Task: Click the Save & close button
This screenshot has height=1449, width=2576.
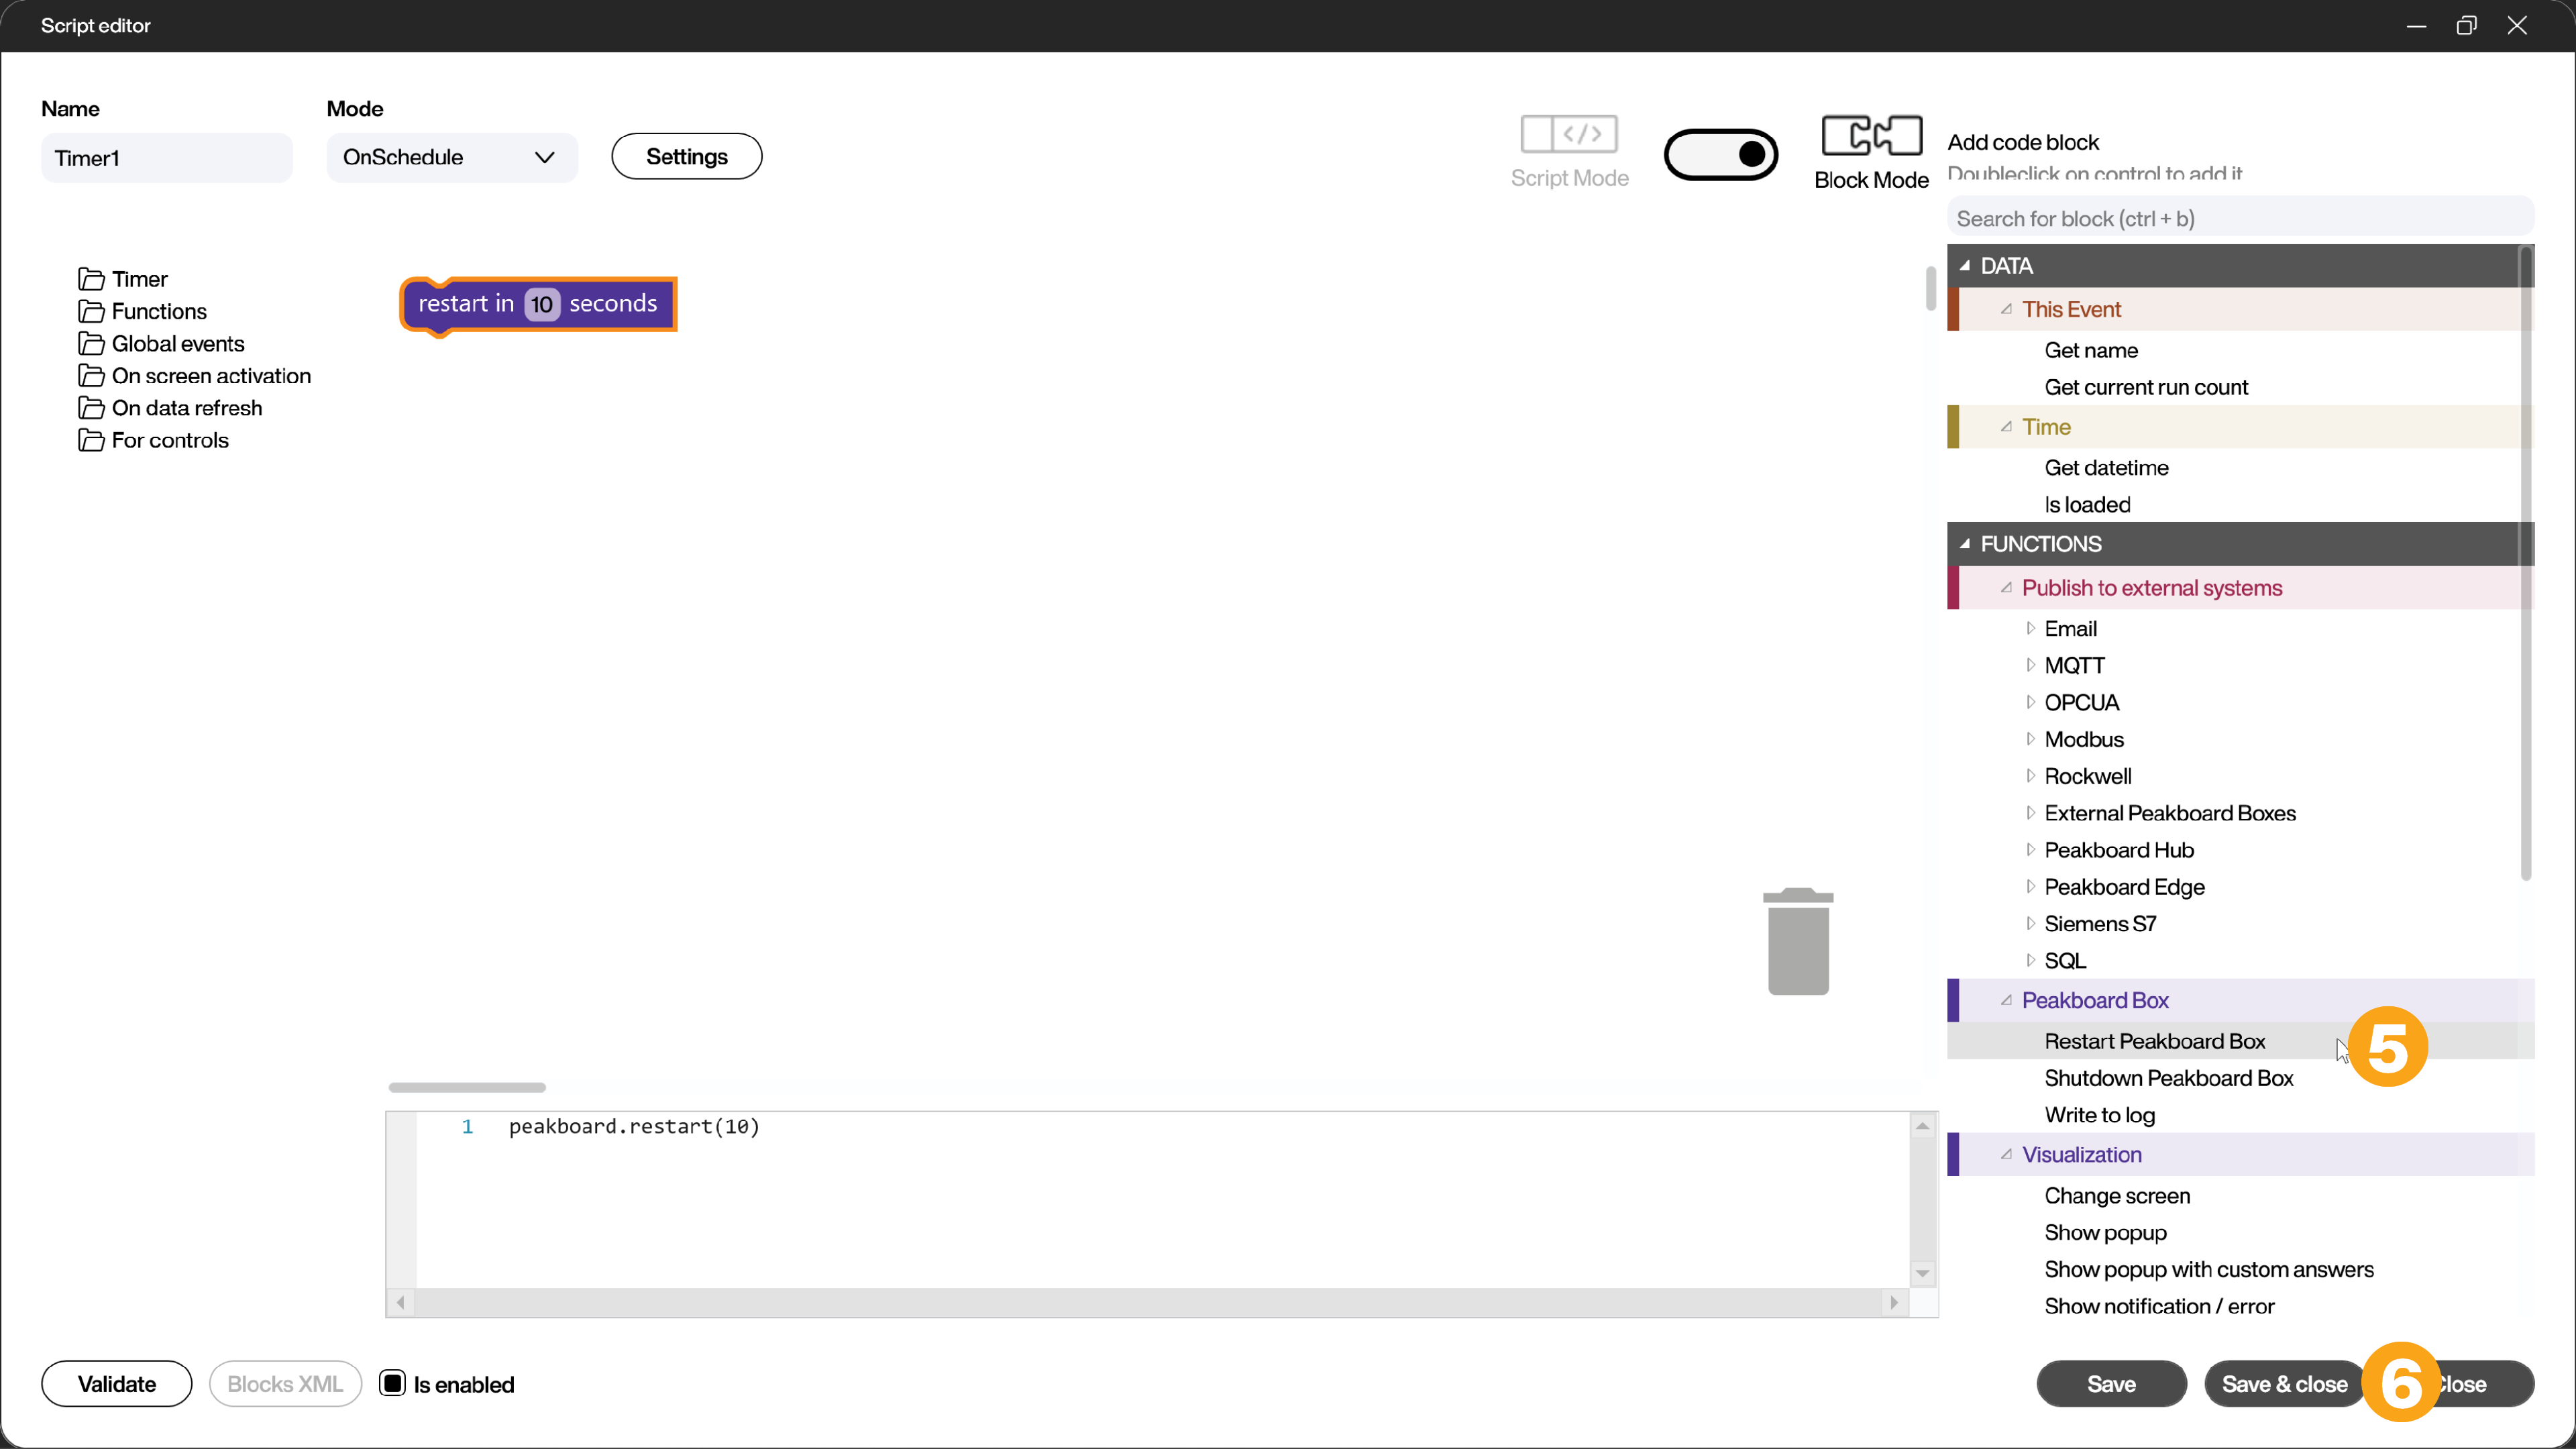Action: [x=2286, y=1383]
